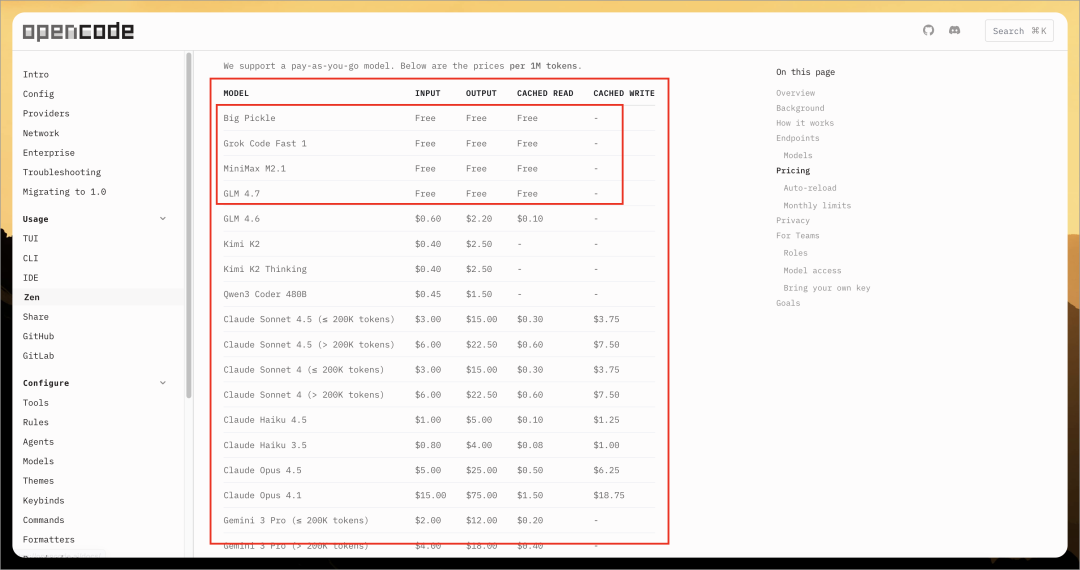Select IDE under Usage
This screenshot has height=570, width=1080.
point(30,277)
